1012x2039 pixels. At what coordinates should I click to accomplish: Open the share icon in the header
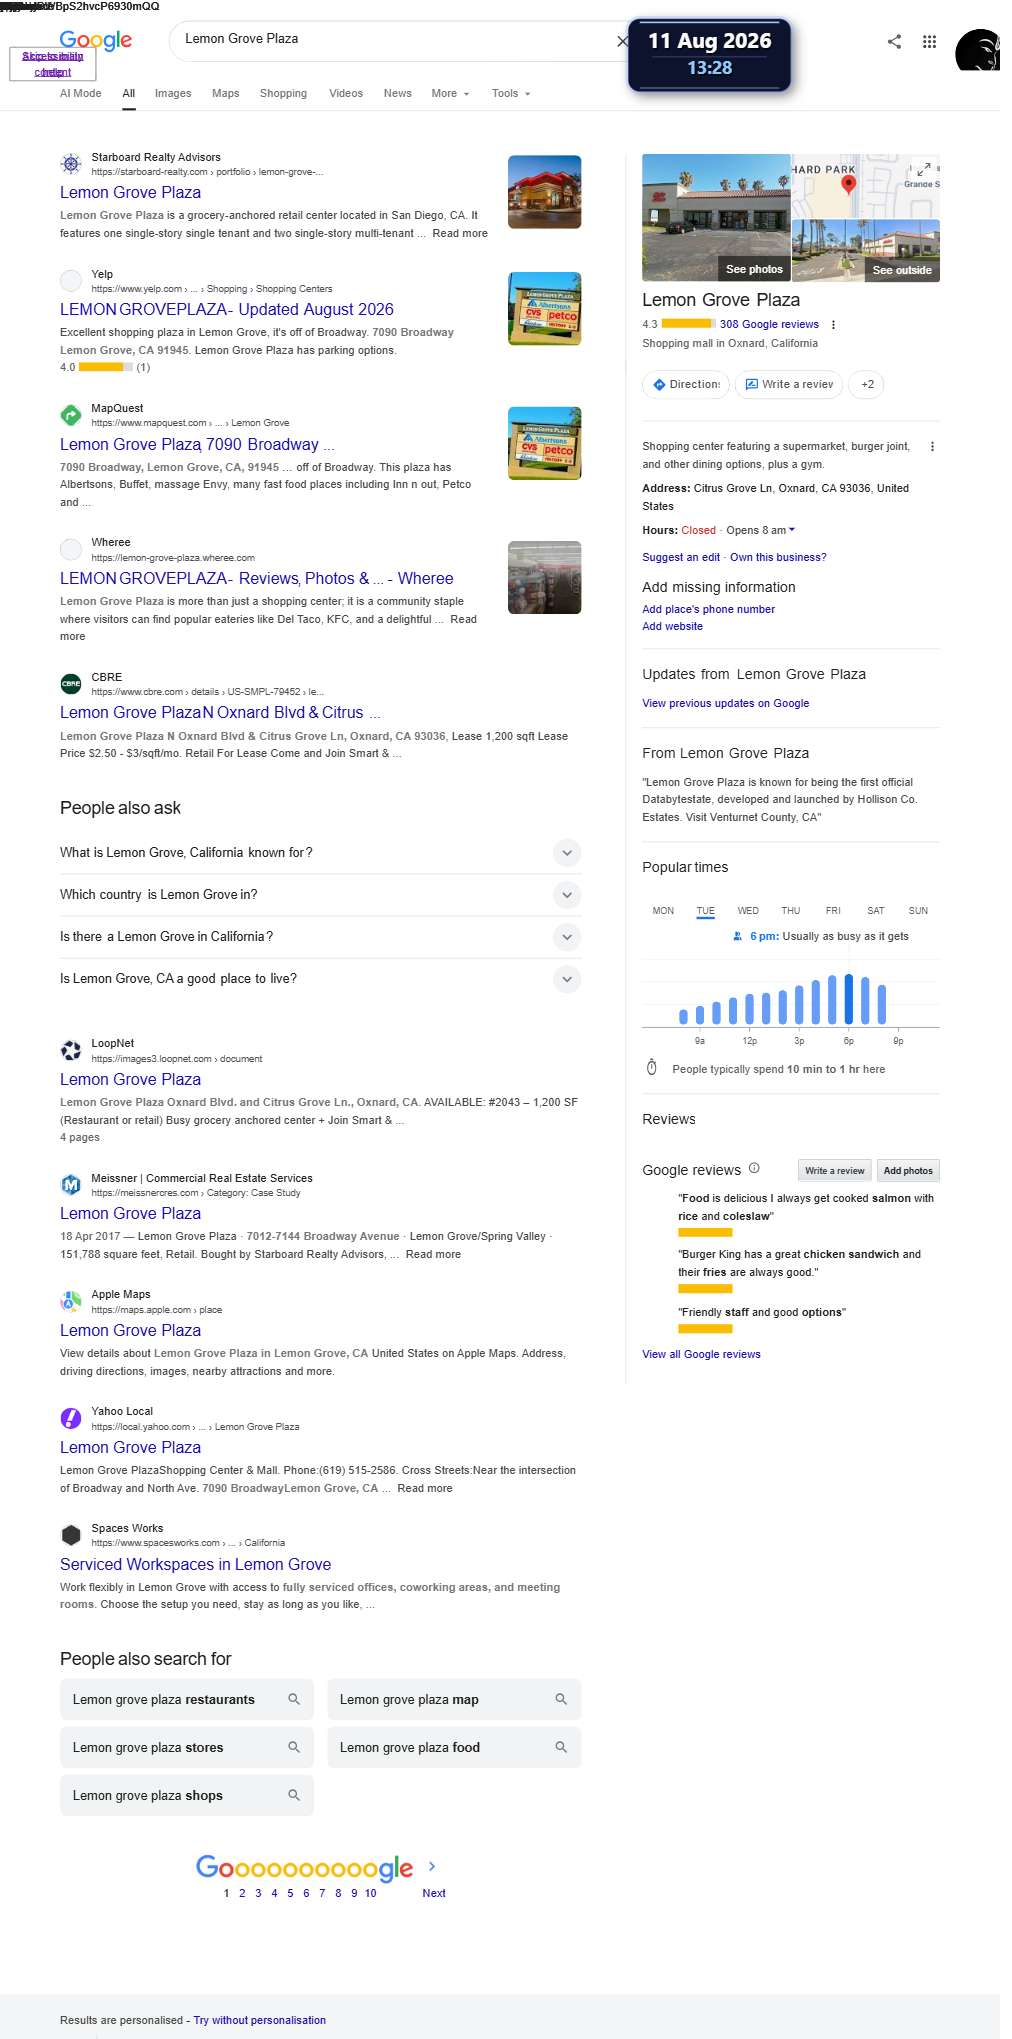pos(894,41)
